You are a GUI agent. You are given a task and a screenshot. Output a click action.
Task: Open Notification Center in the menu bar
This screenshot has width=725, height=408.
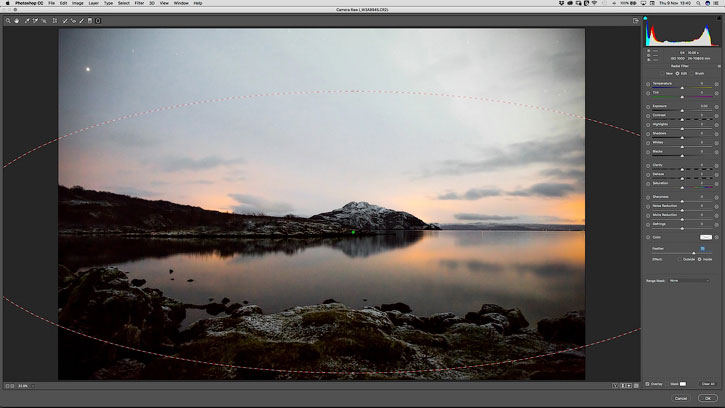click(x=717, y=3)
